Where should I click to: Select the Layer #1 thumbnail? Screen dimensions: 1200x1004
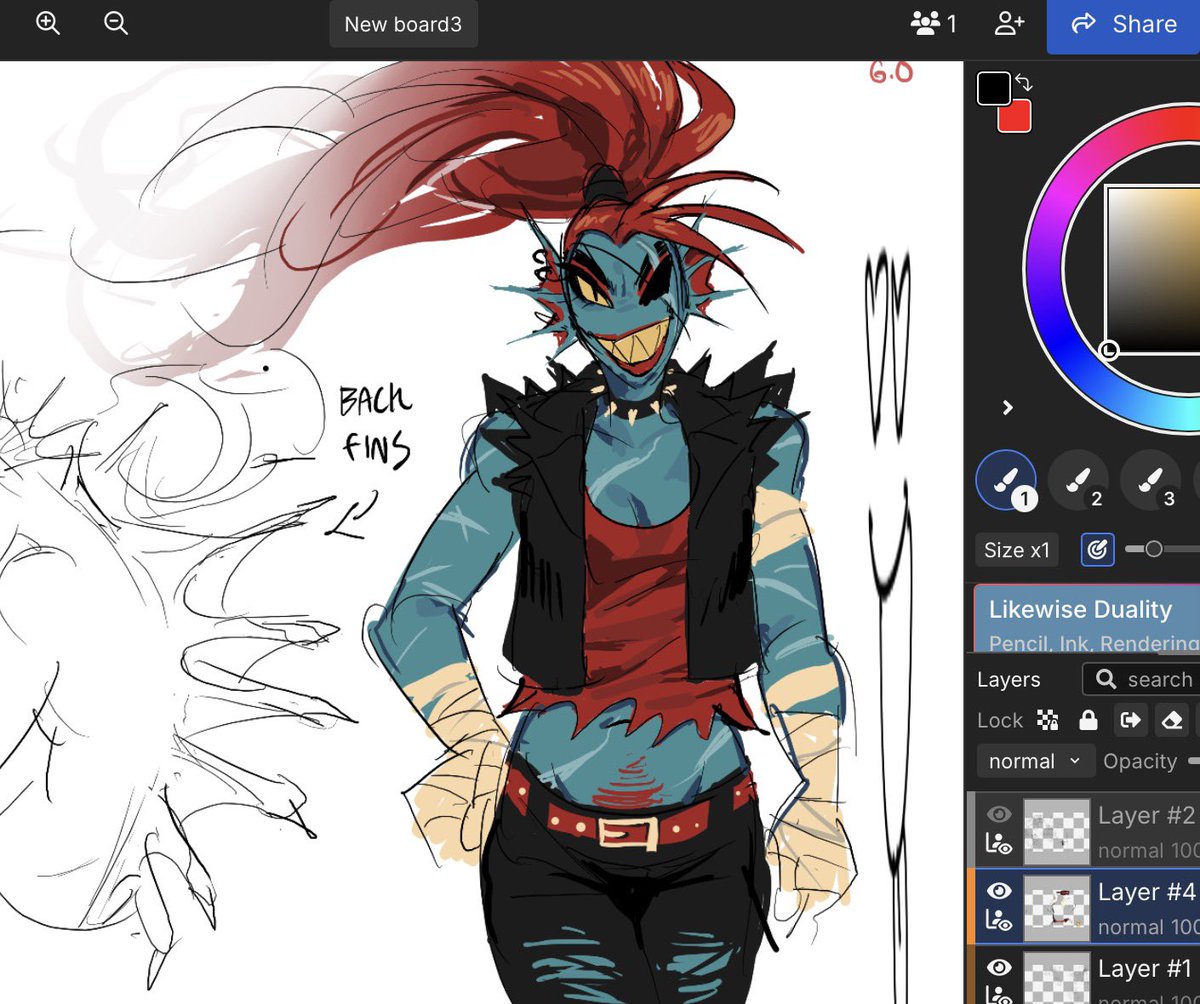(x=1057, y=978)
